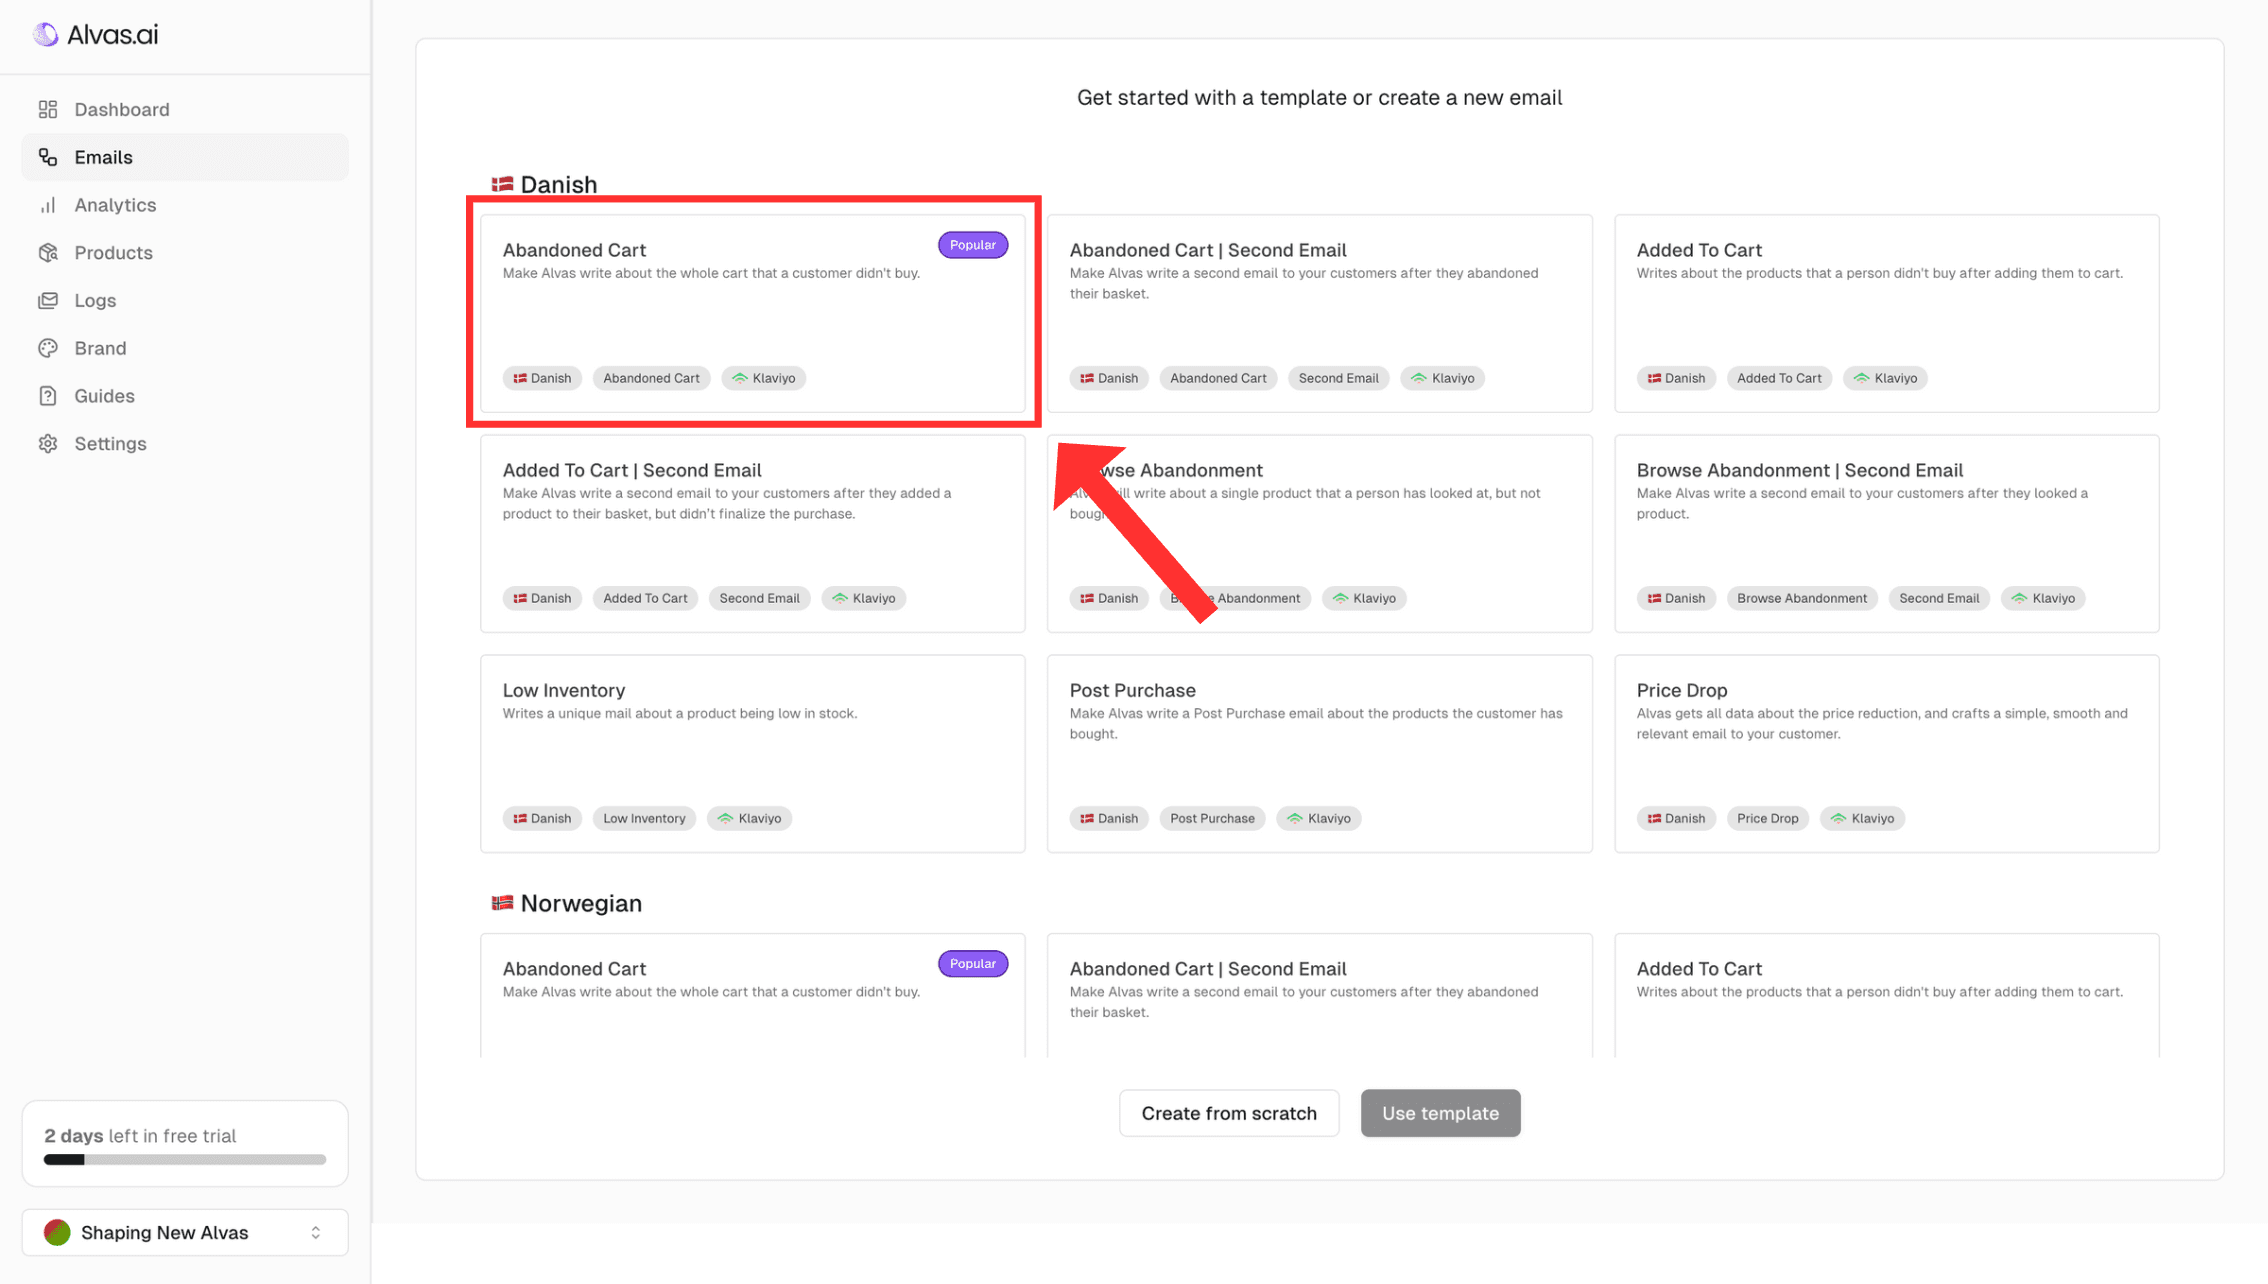Image resolution: width=2268 pixels, height=1284 pixels.
Task: Click the Logs icon in sidebar
Action: [48, 300]
